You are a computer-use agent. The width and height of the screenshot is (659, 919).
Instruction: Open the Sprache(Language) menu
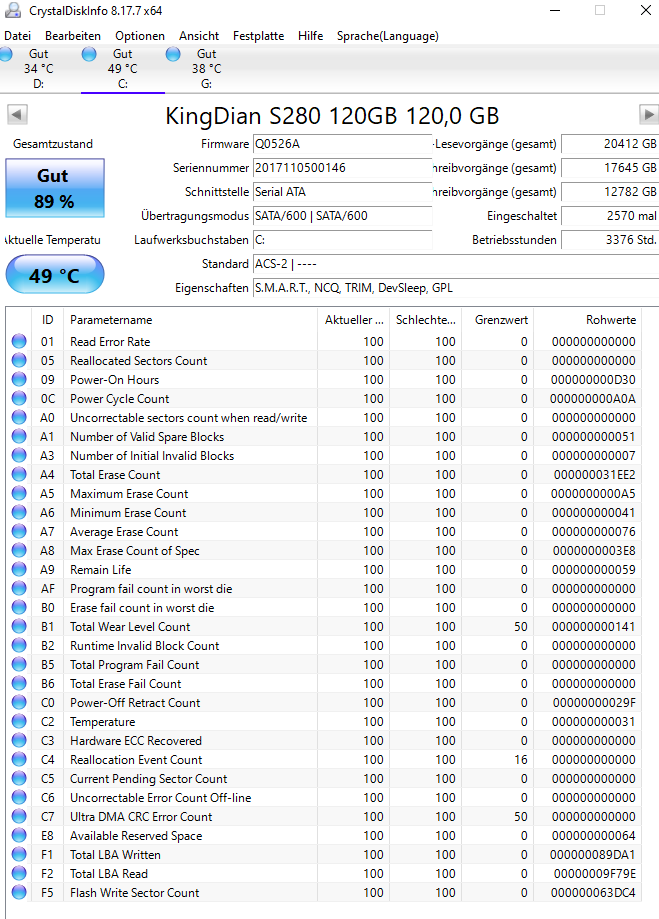click(x=388, y=36)
